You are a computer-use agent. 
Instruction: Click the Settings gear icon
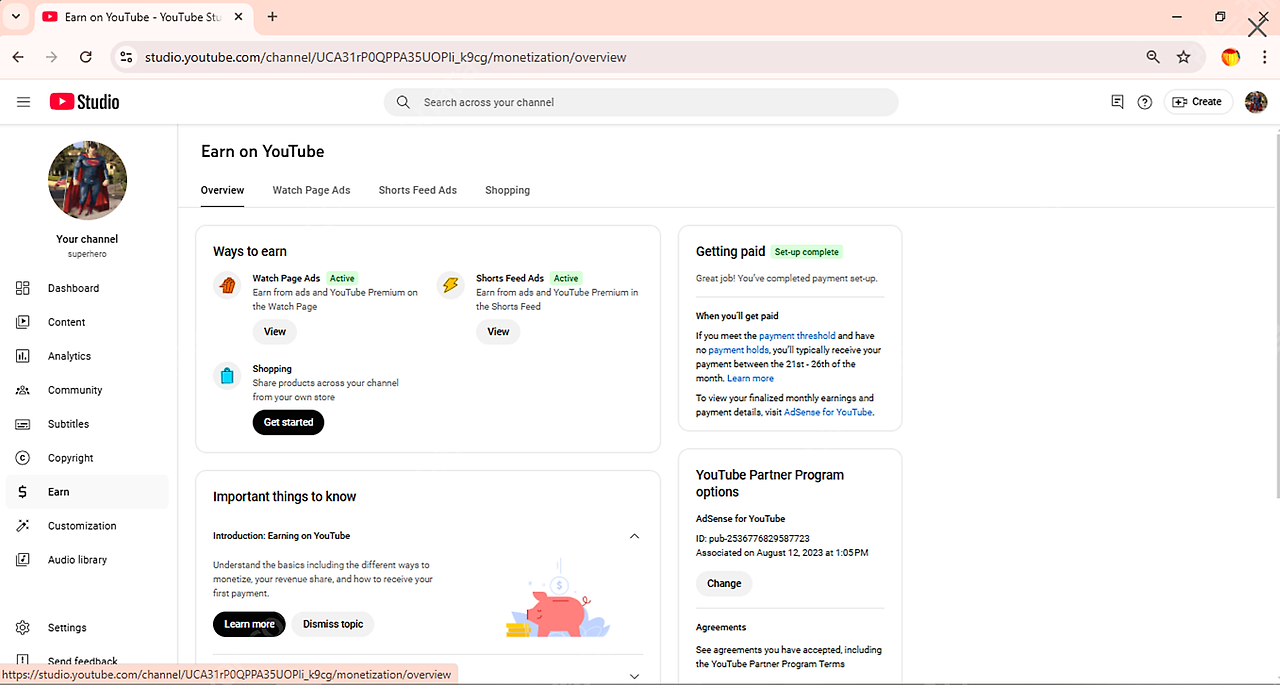(23, 628)
